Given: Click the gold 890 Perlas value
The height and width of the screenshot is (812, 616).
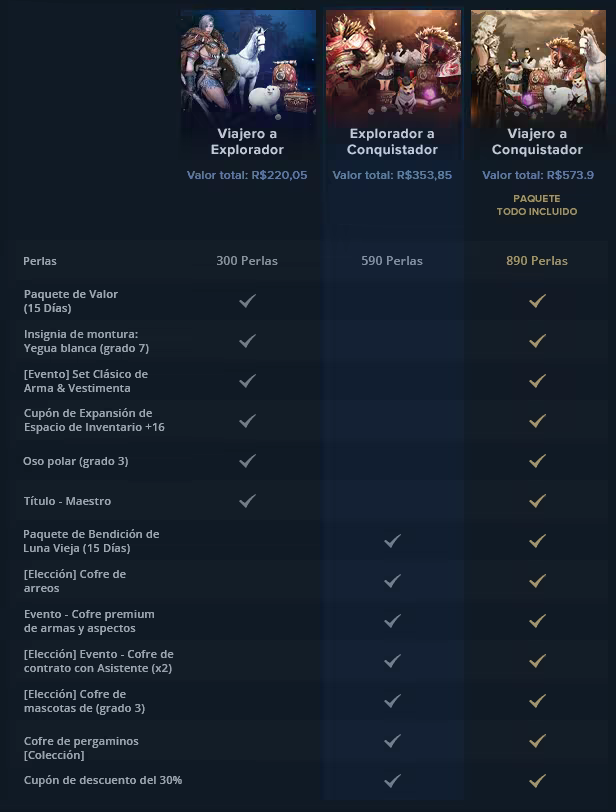Looking at the screenshot, I should 537,261.
